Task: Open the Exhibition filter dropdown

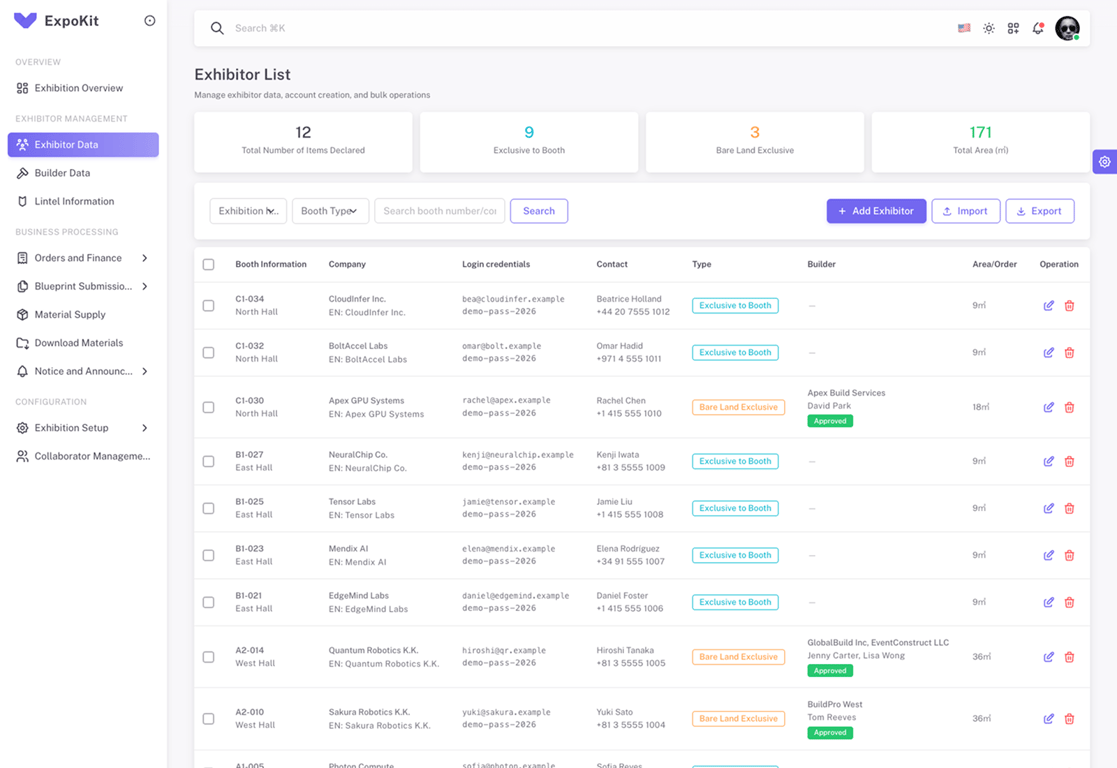Action: click(248, 211)
